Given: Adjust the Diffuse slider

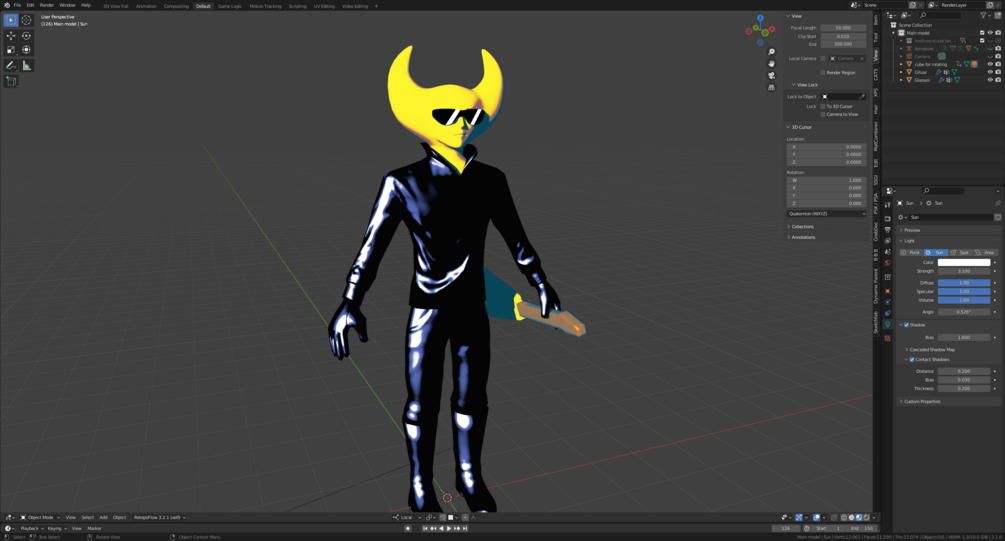Looking at the screenshot, I should 964,283.
